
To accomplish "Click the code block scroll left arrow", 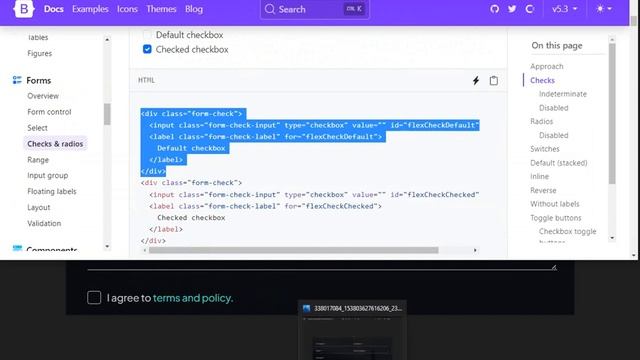I will click(144, 250).
